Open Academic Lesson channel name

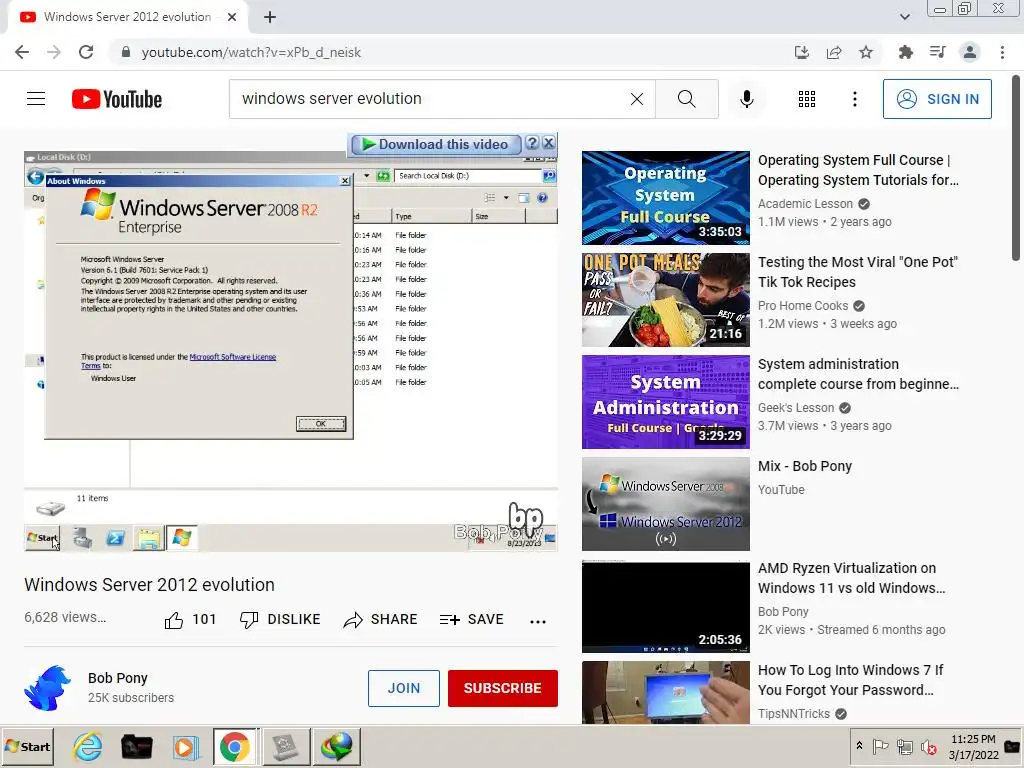click(x=805, y=204)
